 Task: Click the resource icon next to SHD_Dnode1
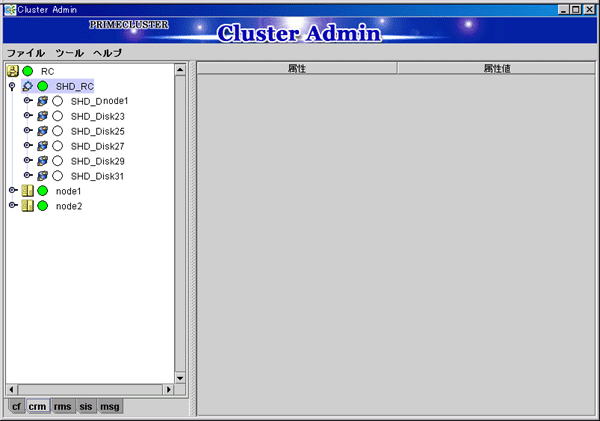tap(42, 101)
